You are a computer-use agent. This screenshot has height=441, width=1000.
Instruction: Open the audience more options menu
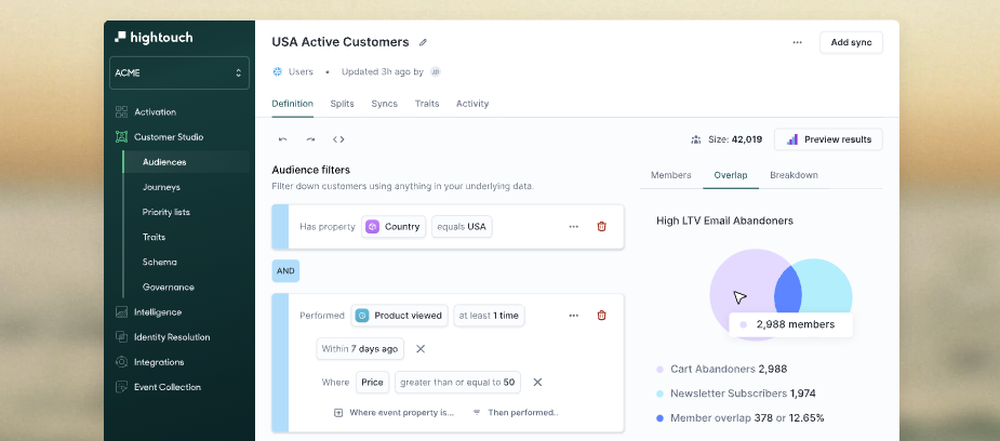coord(797,43)
